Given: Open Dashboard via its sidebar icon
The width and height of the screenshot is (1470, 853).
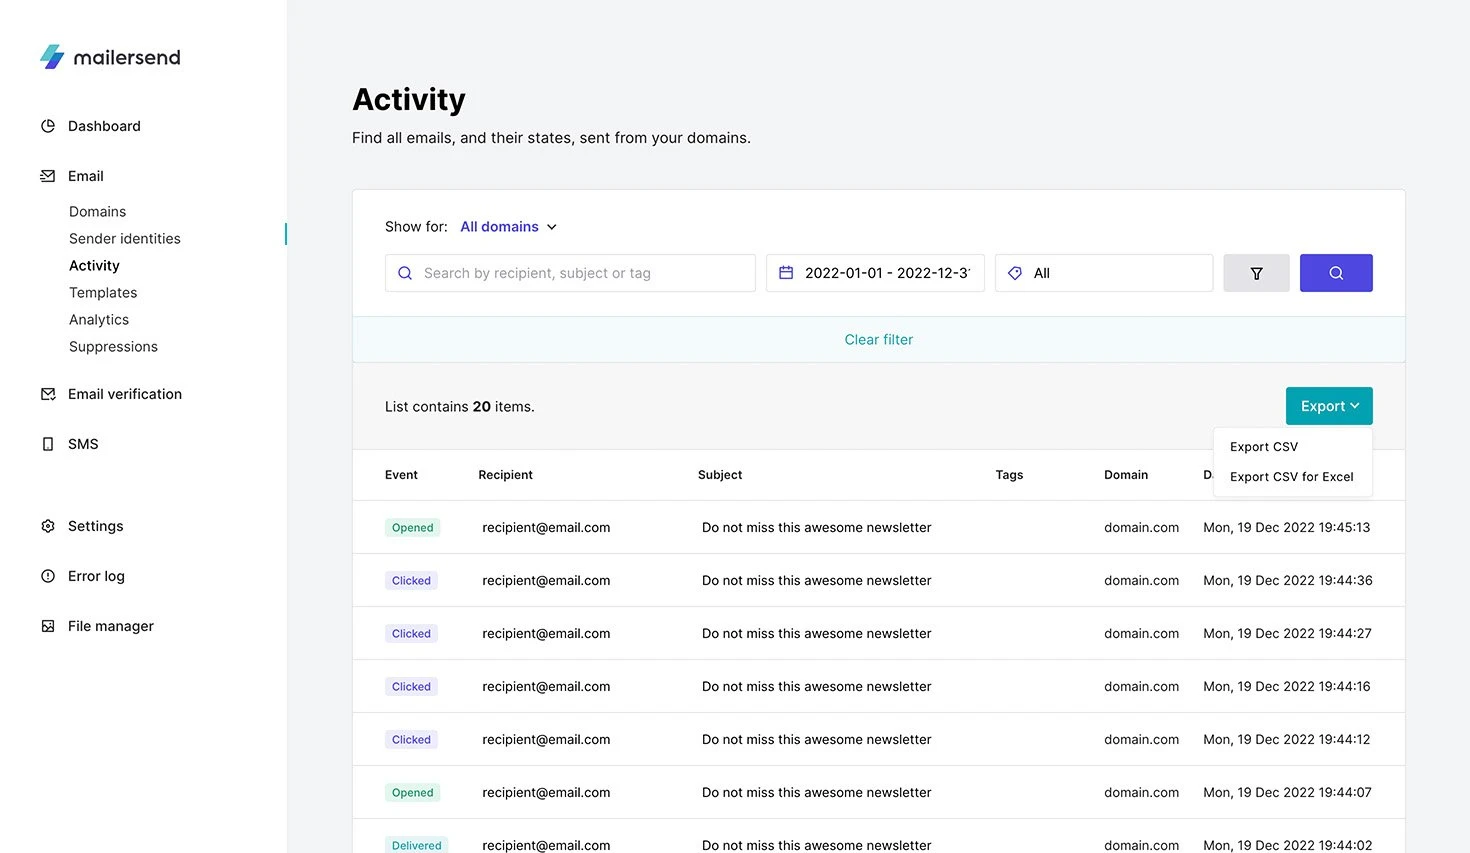Looking at the screenshot, I should point(48,126).
